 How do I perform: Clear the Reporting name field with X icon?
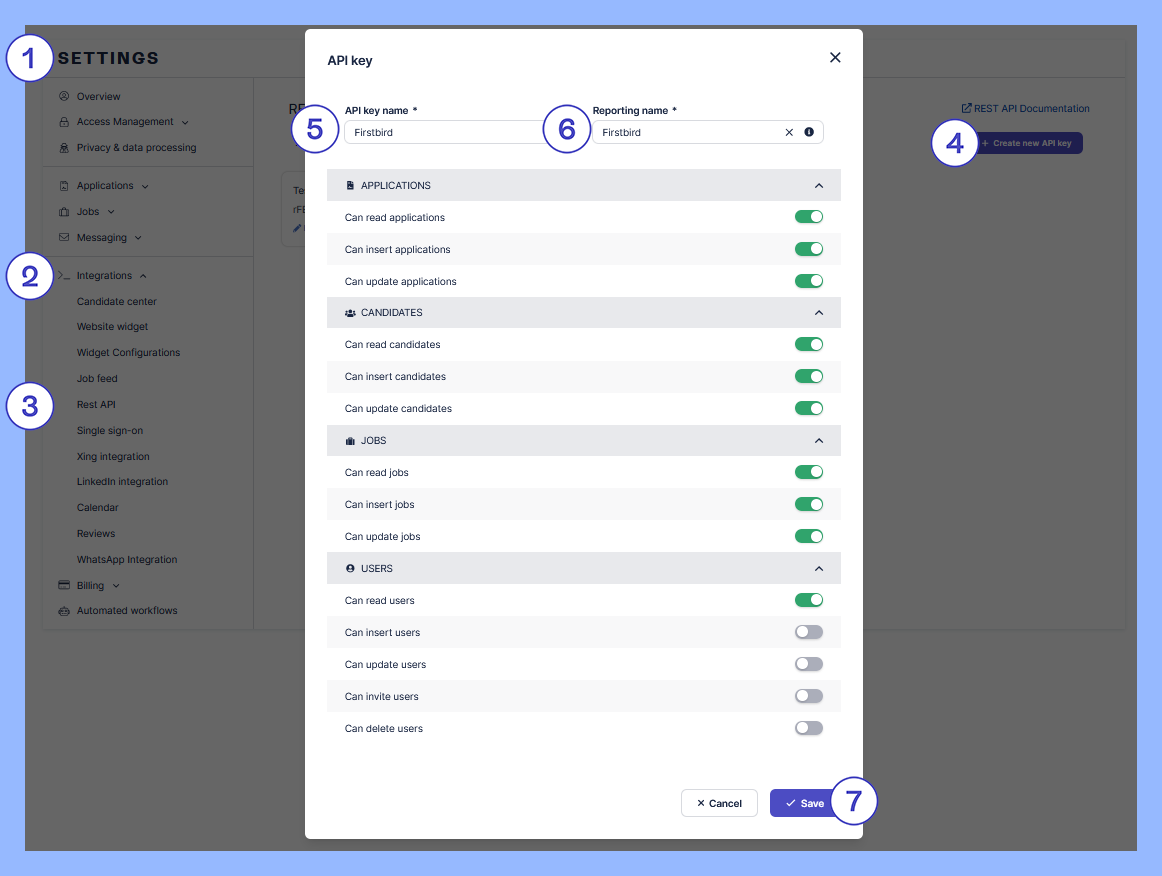789,132
